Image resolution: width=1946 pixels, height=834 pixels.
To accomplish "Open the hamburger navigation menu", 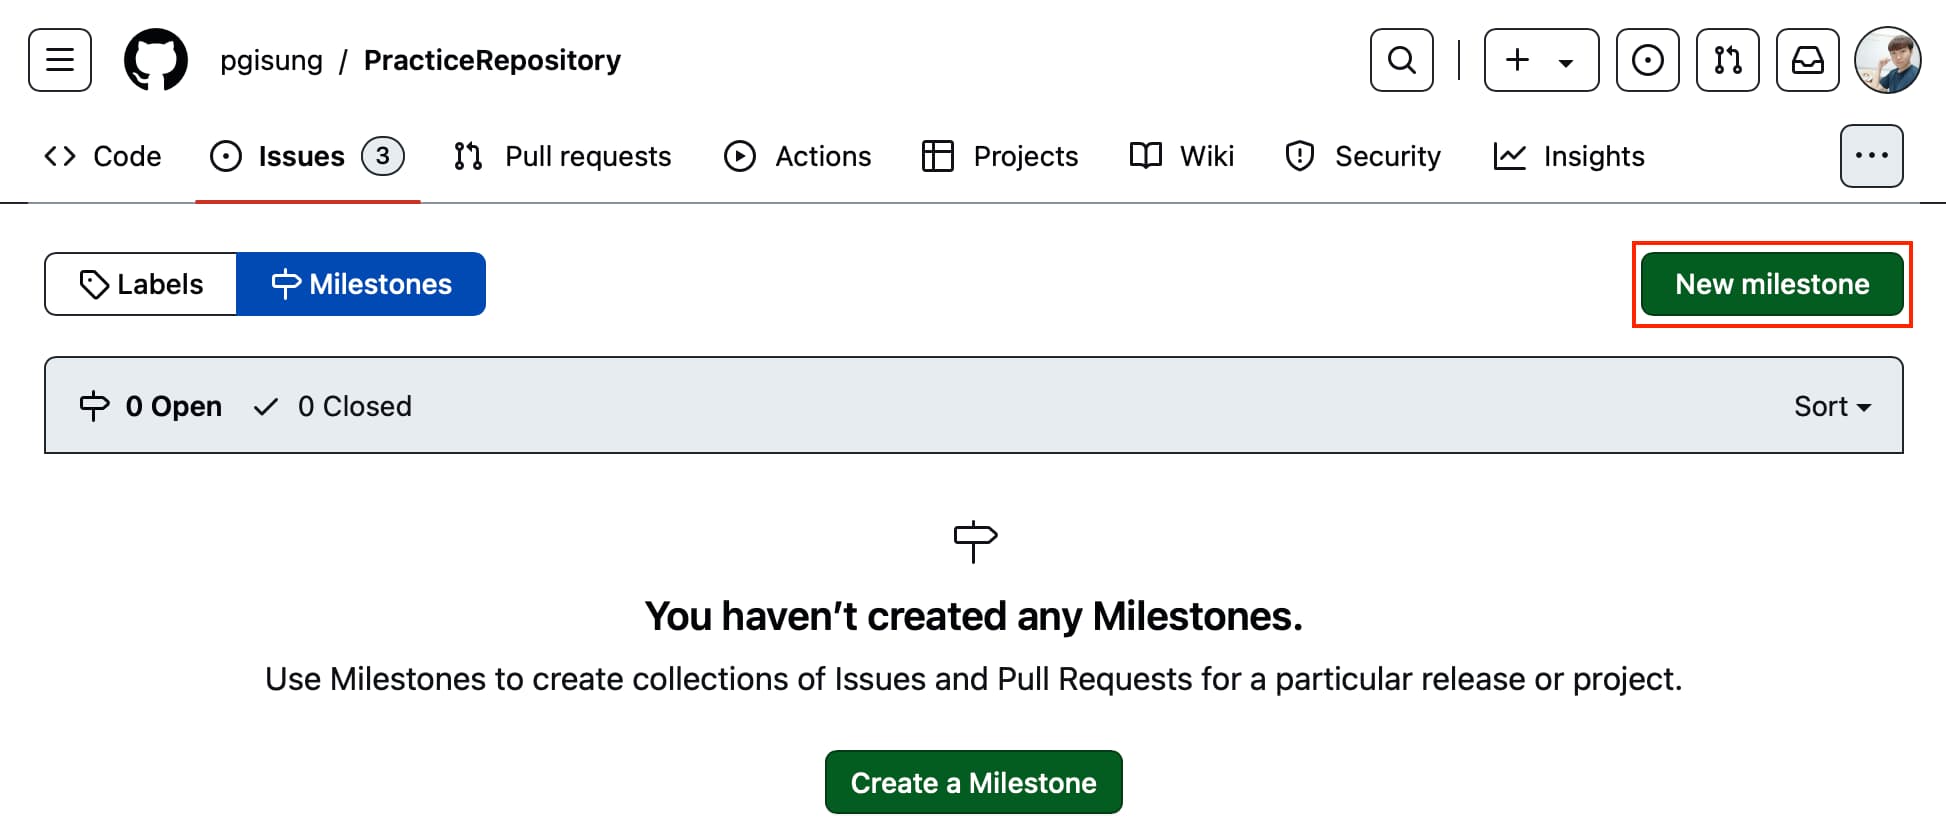I will pos(60,60).
